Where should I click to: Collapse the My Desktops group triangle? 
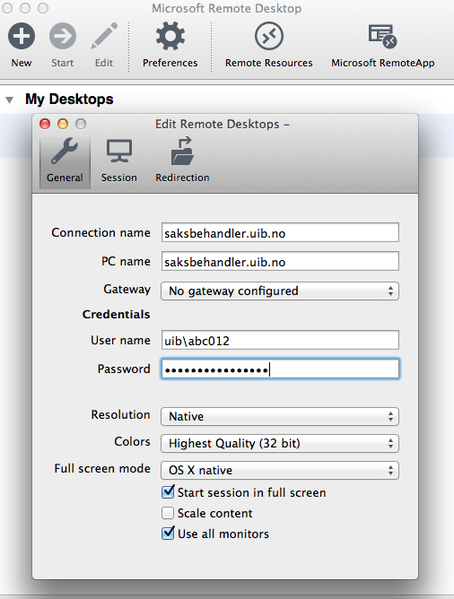click(x=10, y=100)
